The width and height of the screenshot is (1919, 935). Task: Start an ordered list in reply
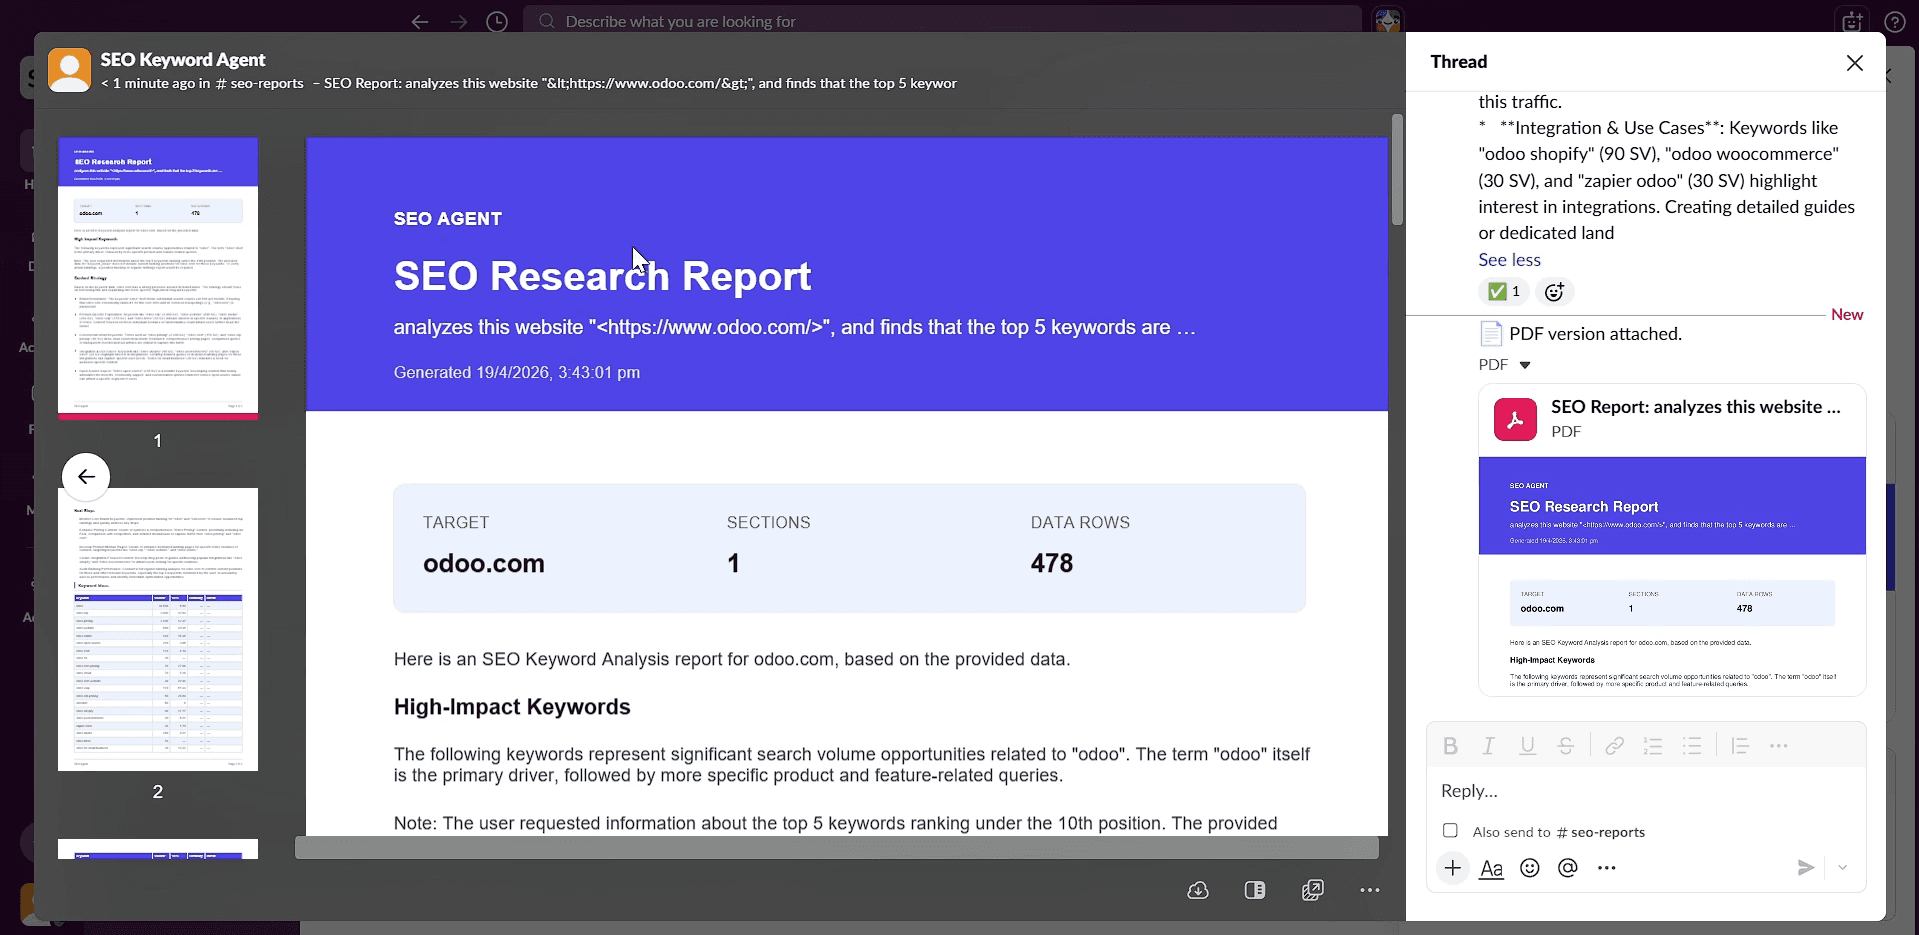(x=1653, y=746)
